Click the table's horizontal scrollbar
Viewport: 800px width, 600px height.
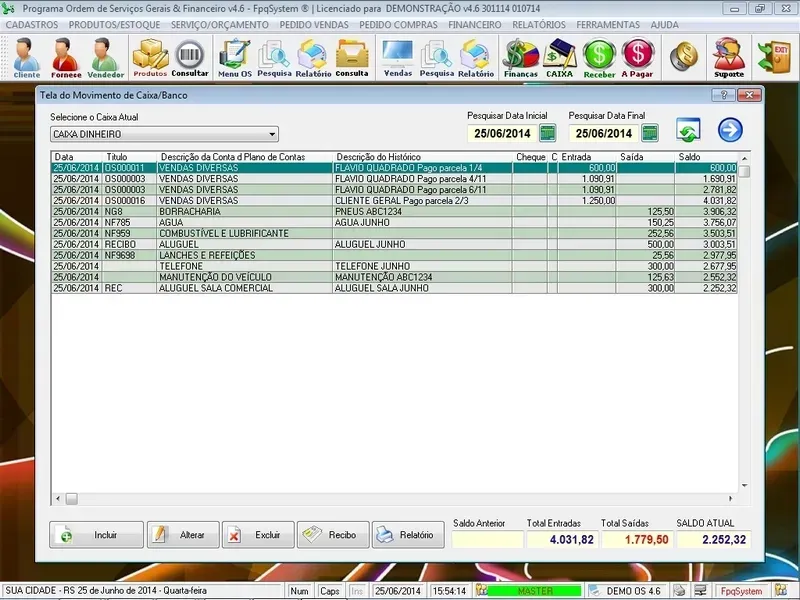400,497
